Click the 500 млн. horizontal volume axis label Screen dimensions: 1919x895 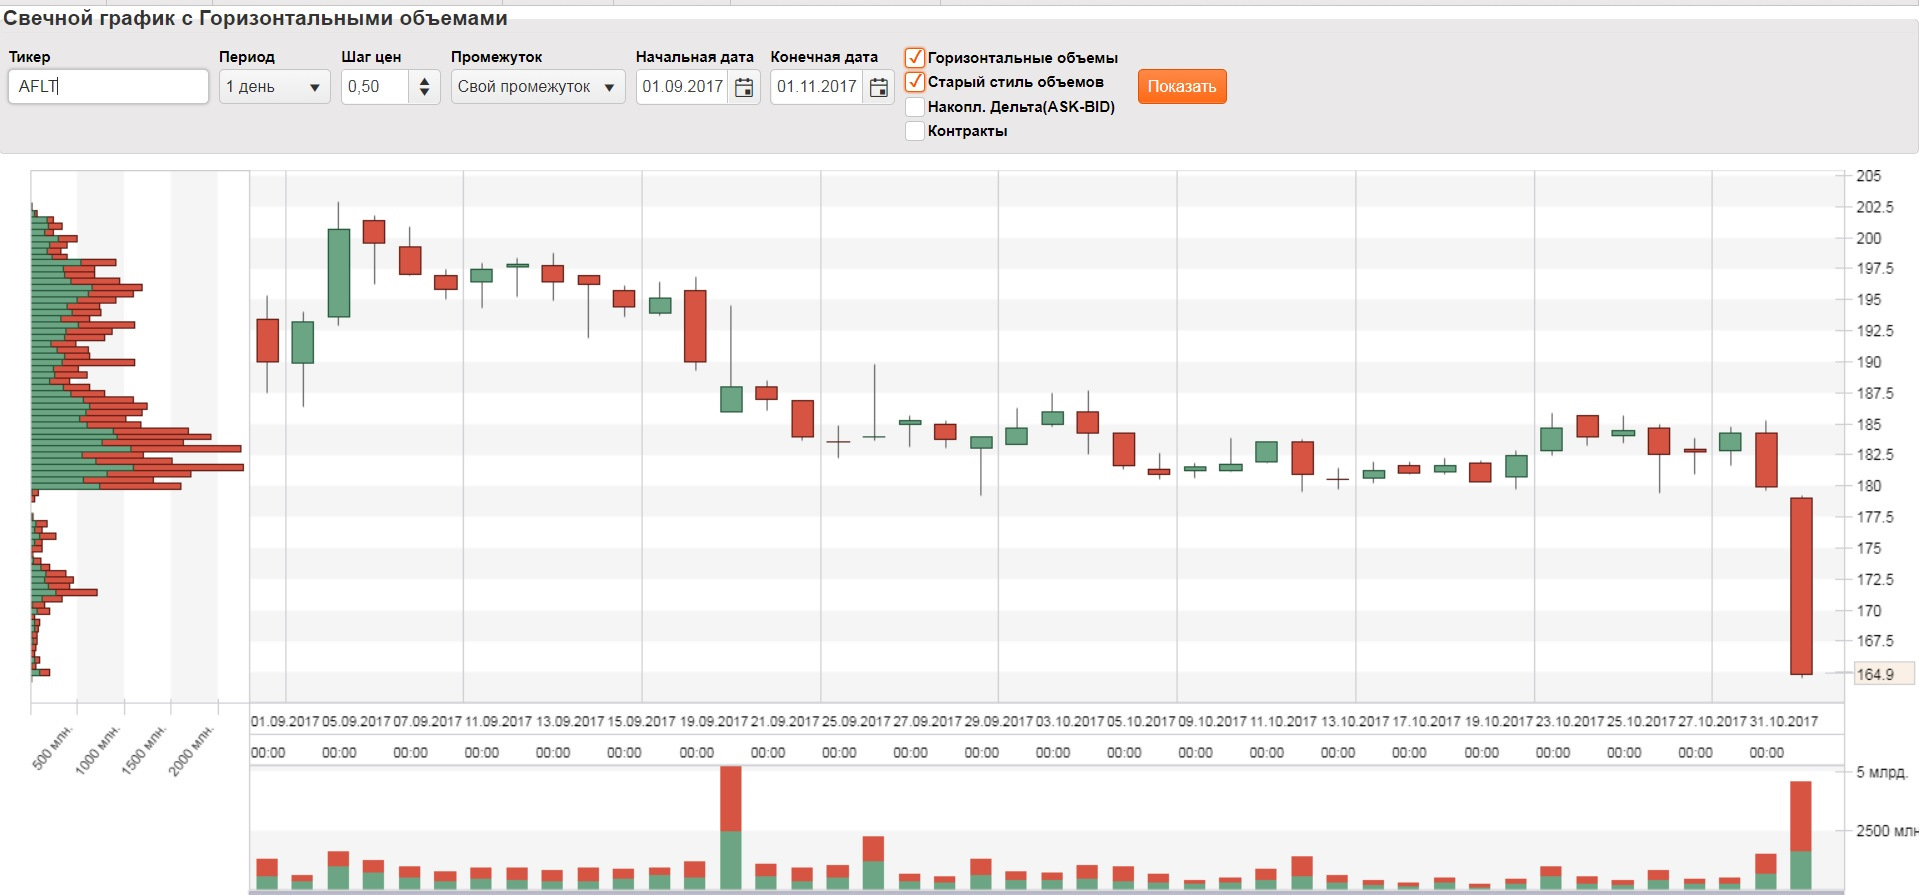click(x=52, y=748)
